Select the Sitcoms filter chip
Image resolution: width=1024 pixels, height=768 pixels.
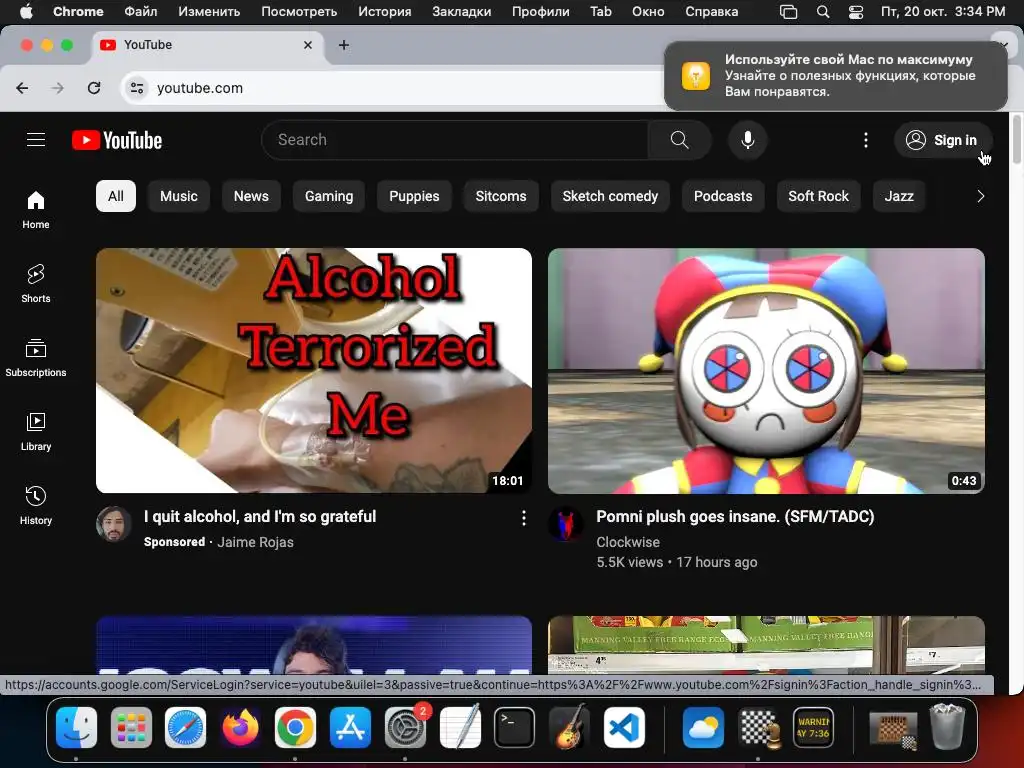[501, 196]
